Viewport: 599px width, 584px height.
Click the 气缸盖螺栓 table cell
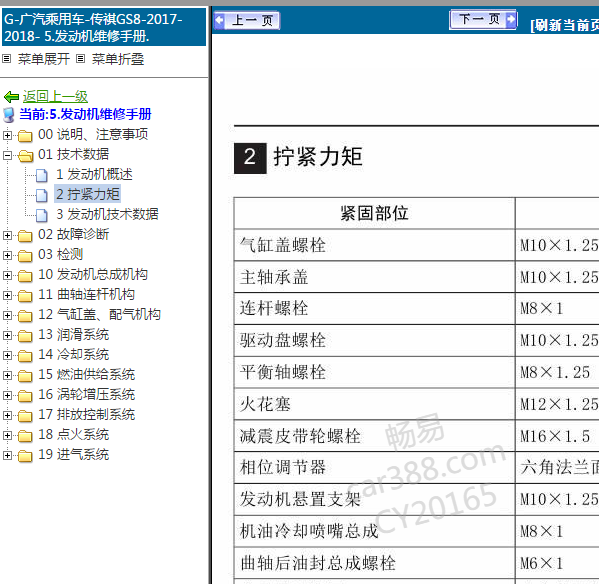tap(374, 245)
